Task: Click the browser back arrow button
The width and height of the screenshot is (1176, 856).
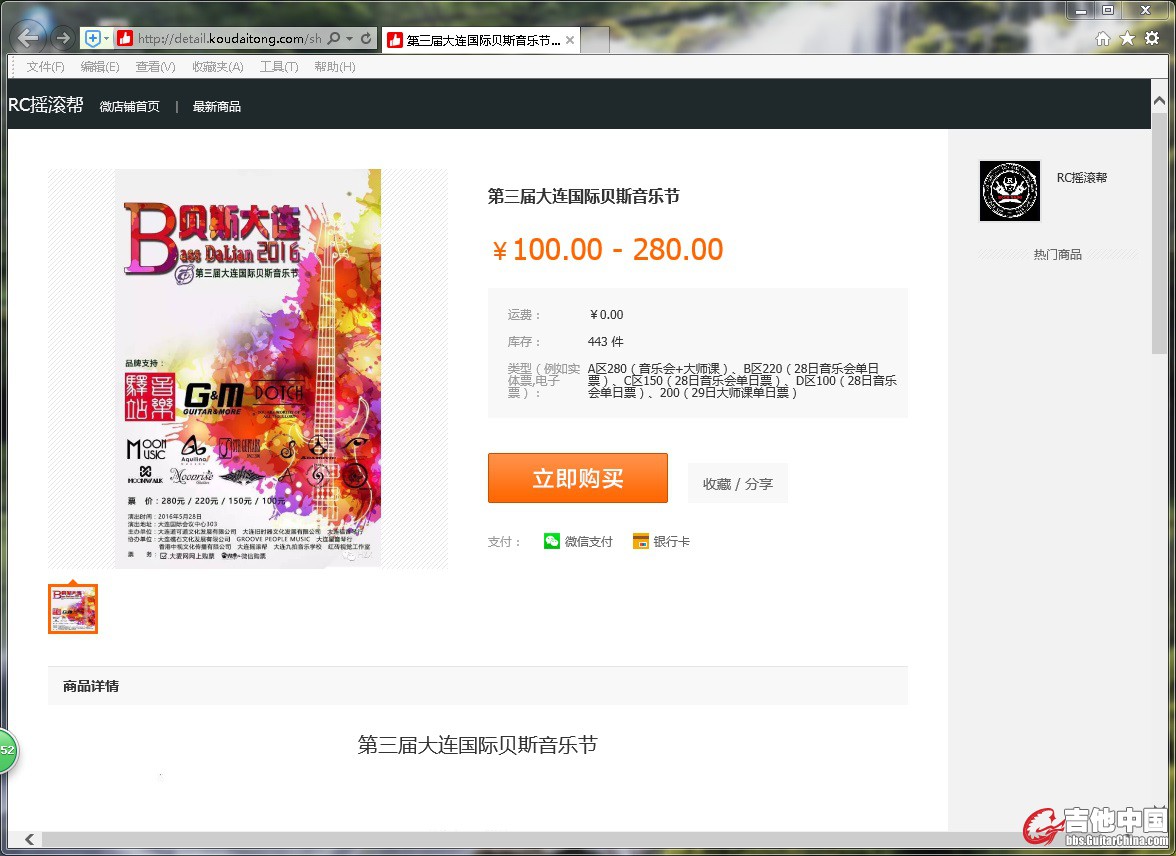Action: [x=29, y=38]
